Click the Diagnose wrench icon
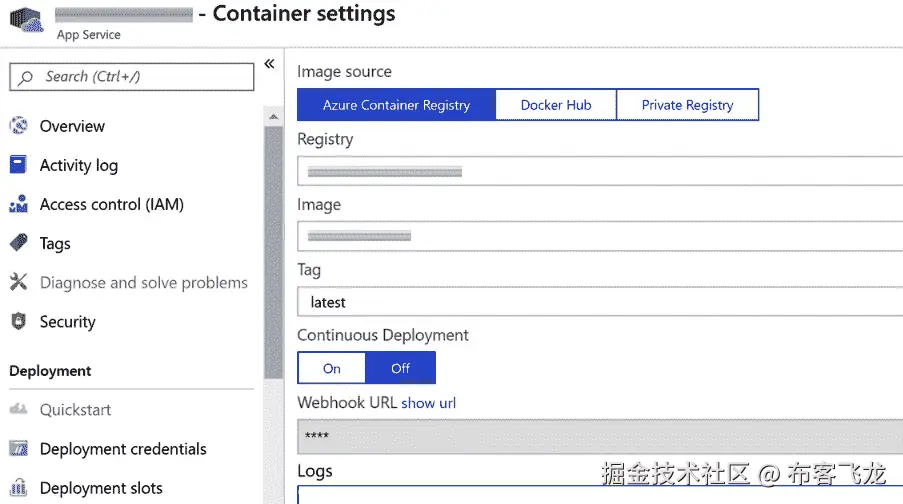Screen dimensions: 903x504 tap(18, 282)
